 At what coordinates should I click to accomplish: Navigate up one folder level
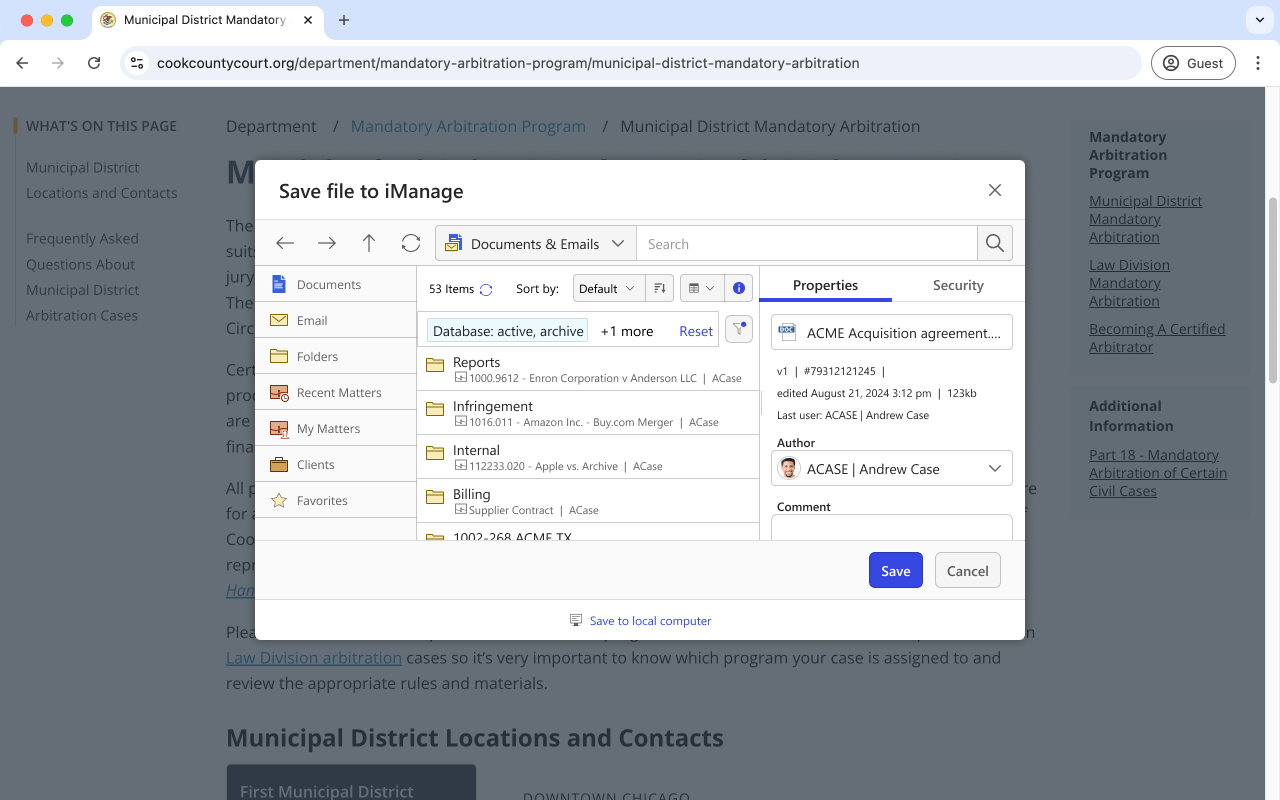[368, 243]
